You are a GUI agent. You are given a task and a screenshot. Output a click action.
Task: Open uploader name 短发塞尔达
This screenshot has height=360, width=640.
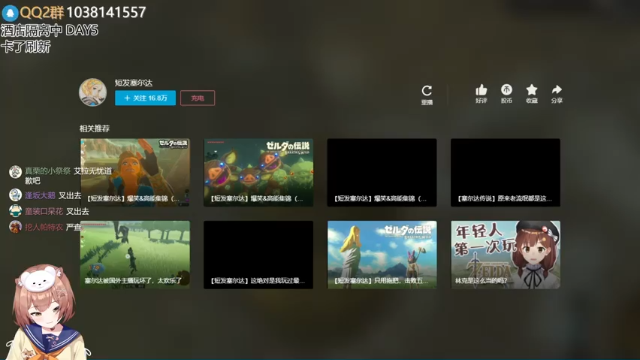pyautogui.click(x=133, y=83)
